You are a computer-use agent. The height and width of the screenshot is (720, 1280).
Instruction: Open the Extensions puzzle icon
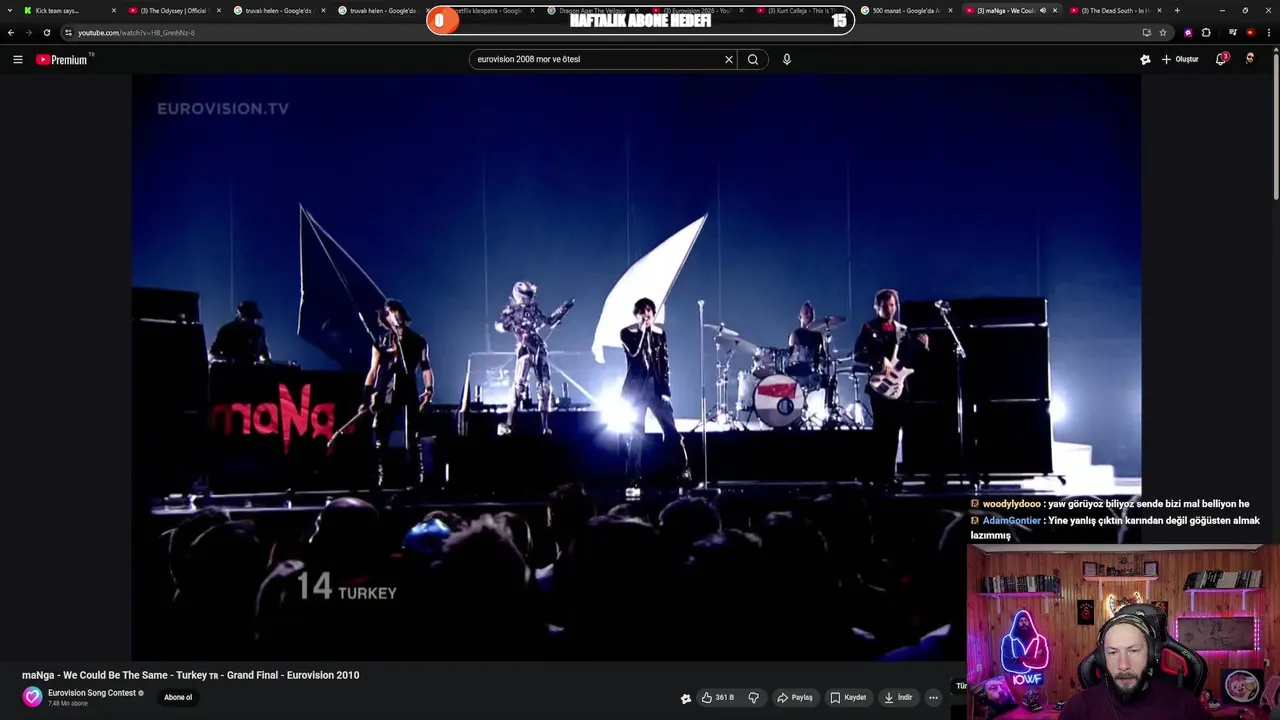click(1206, 32)
